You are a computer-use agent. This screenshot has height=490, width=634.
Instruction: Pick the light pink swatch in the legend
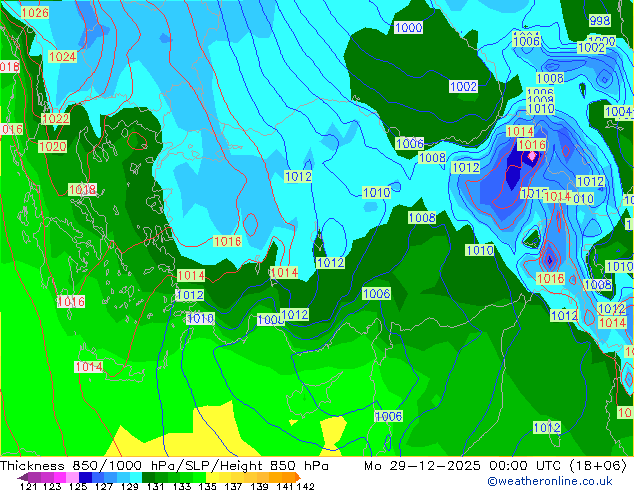click(71, 477)
